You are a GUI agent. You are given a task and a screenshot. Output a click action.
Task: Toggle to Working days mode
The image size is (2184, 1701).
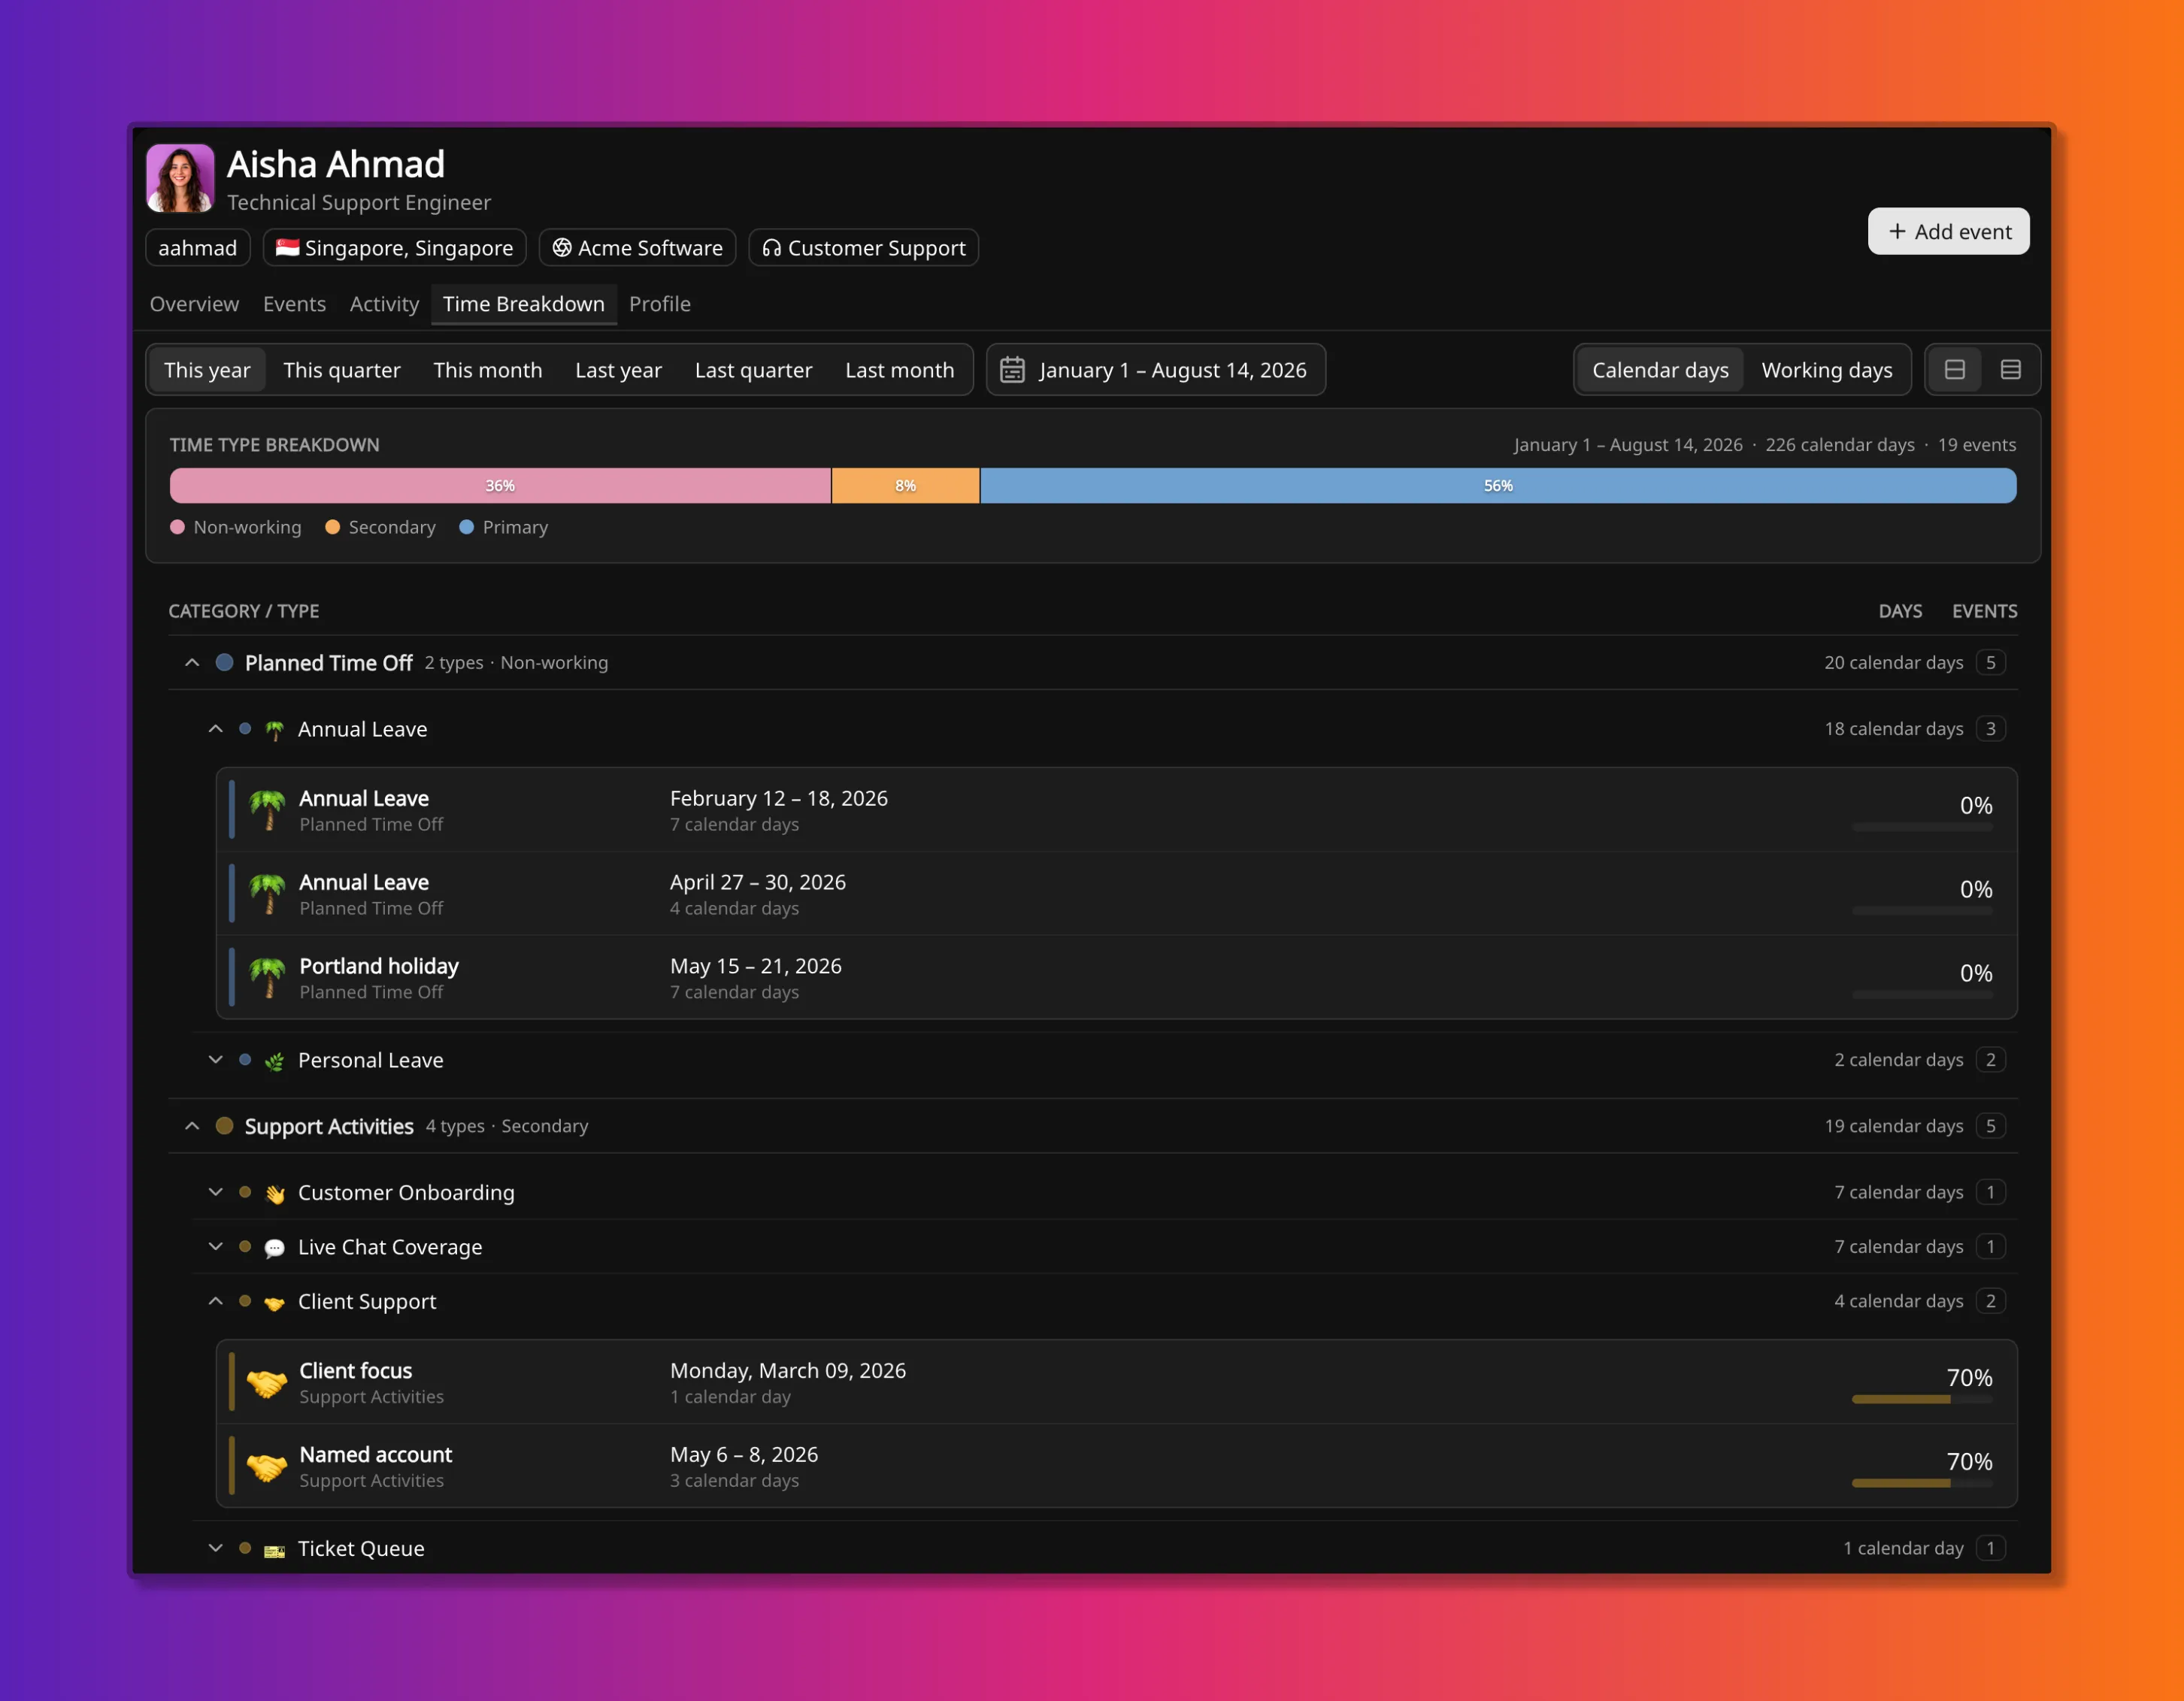pos(1826,370)
